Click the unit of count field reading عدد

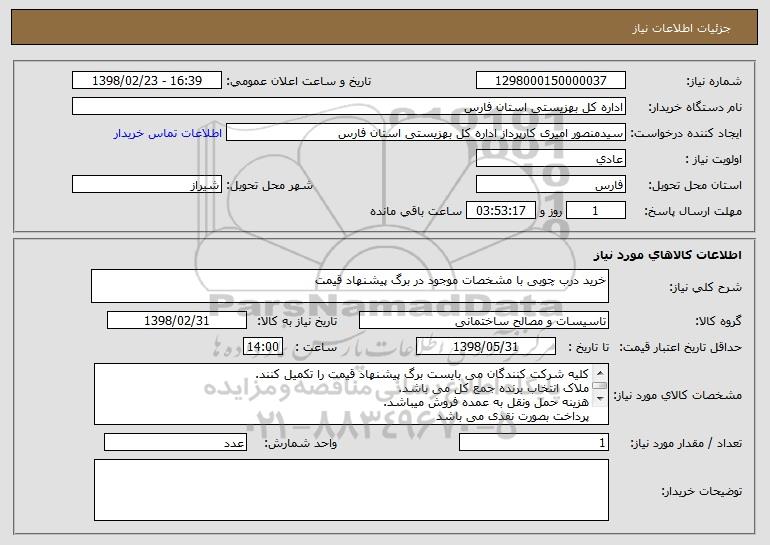175,442
